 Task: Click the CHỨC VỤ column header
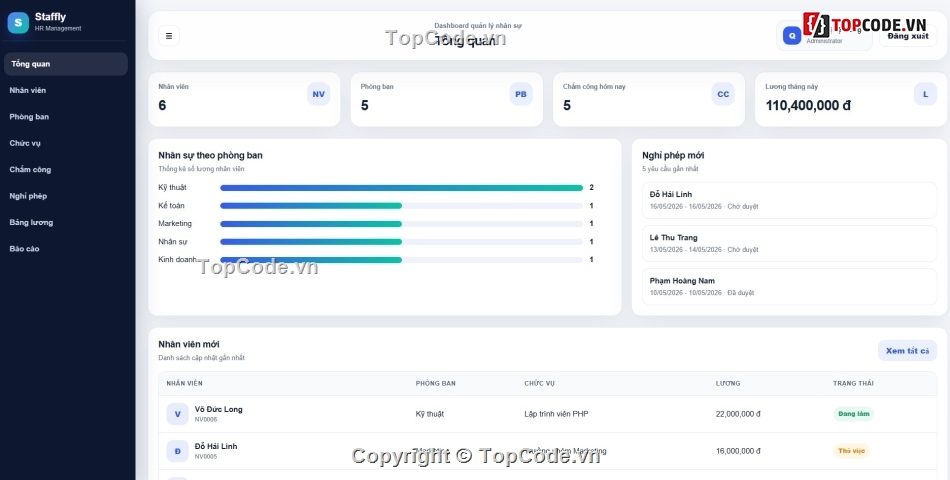coord(539,383)
